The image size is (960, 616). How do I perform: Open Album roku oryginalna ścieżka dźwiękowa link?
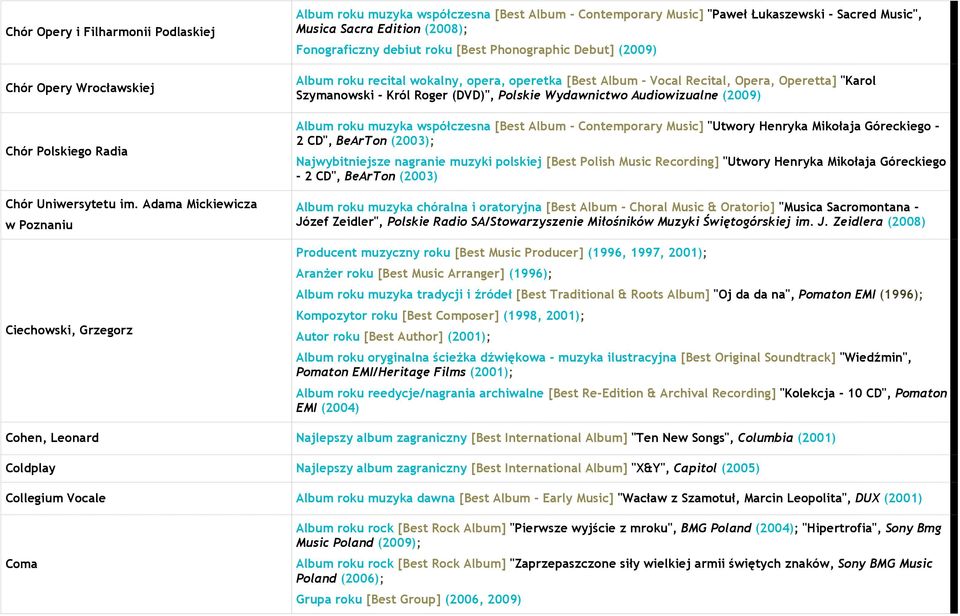[x=486, y=357]
